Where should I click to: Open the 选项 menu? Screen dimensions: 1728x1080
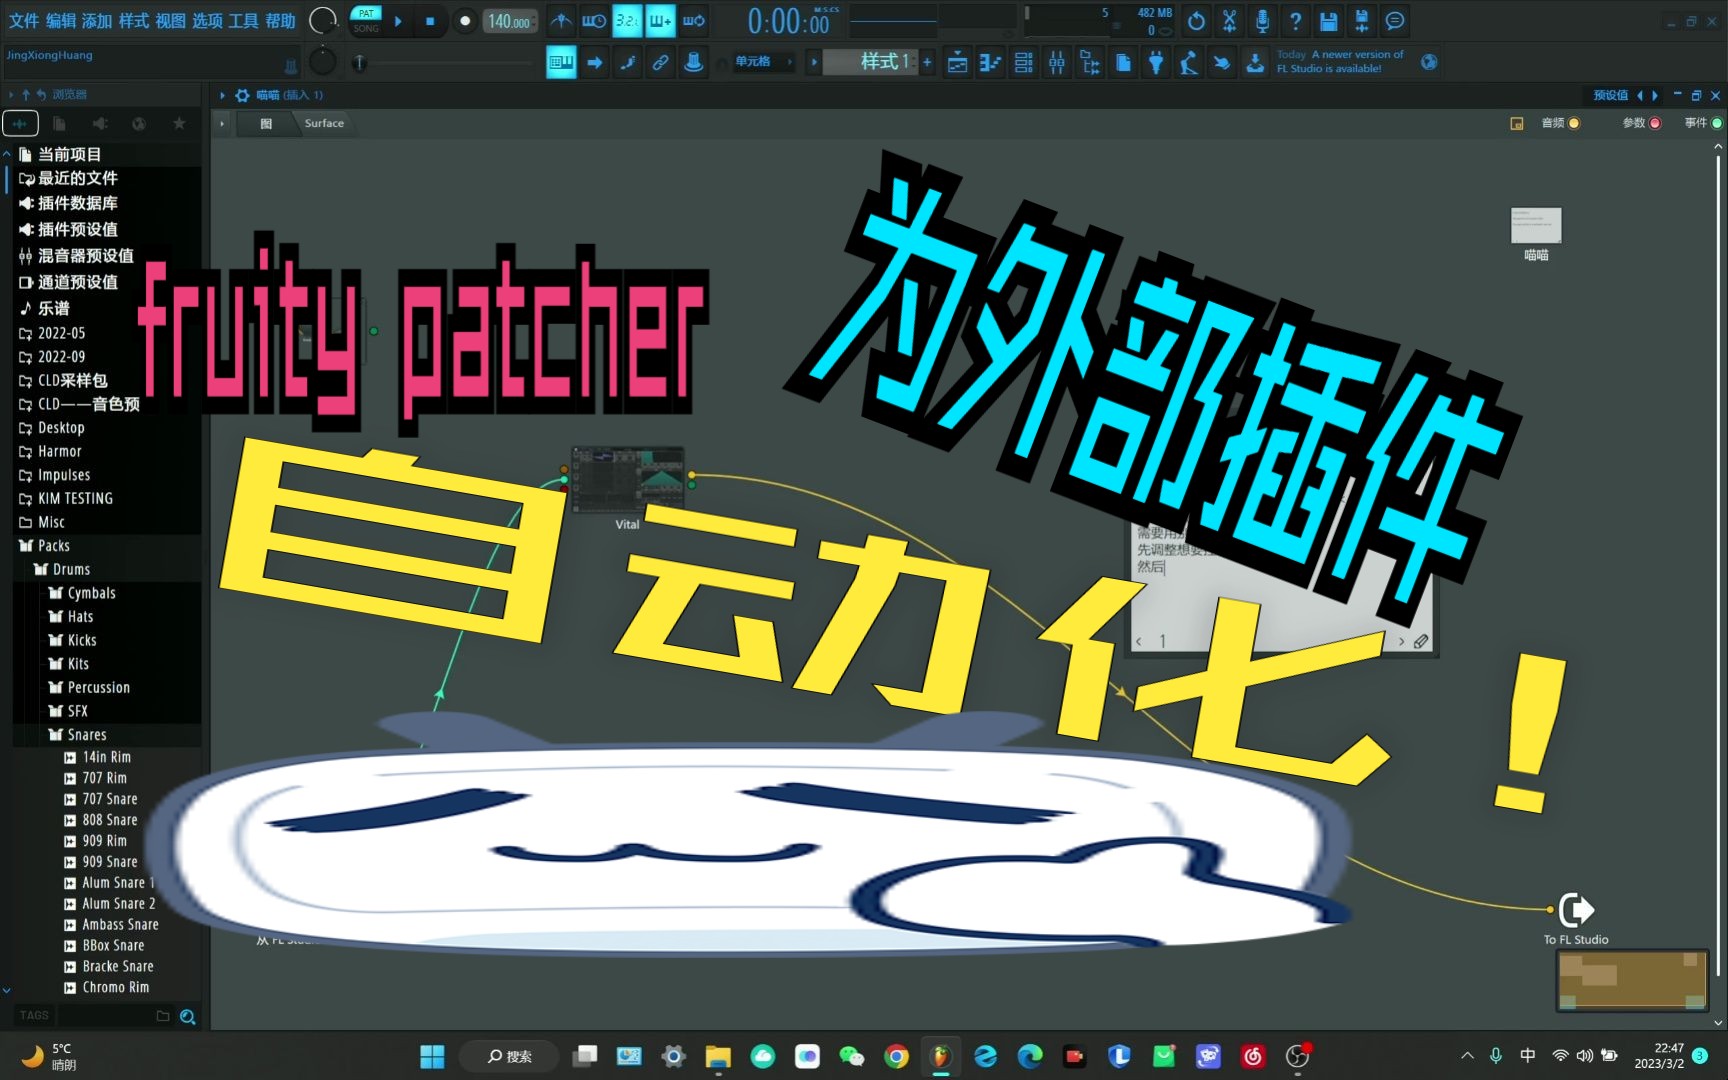[x=207, y=21]
